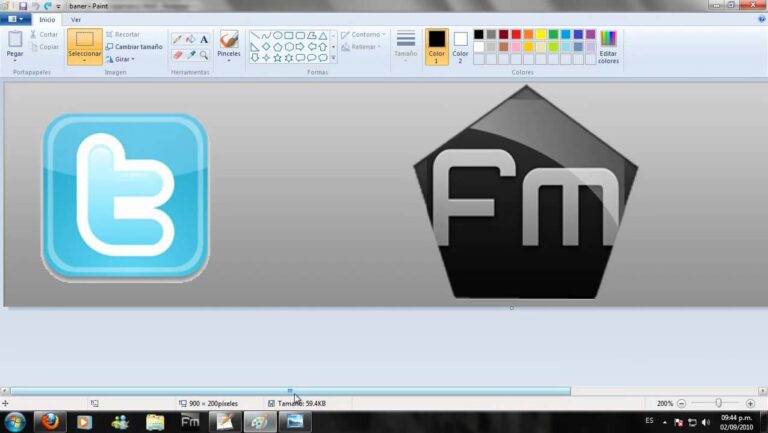This screenshot has width=768, height=433.
Task: Expand the Seleccionar dropdown arrow
Action: pyautogui.click(x=84, y=60)
